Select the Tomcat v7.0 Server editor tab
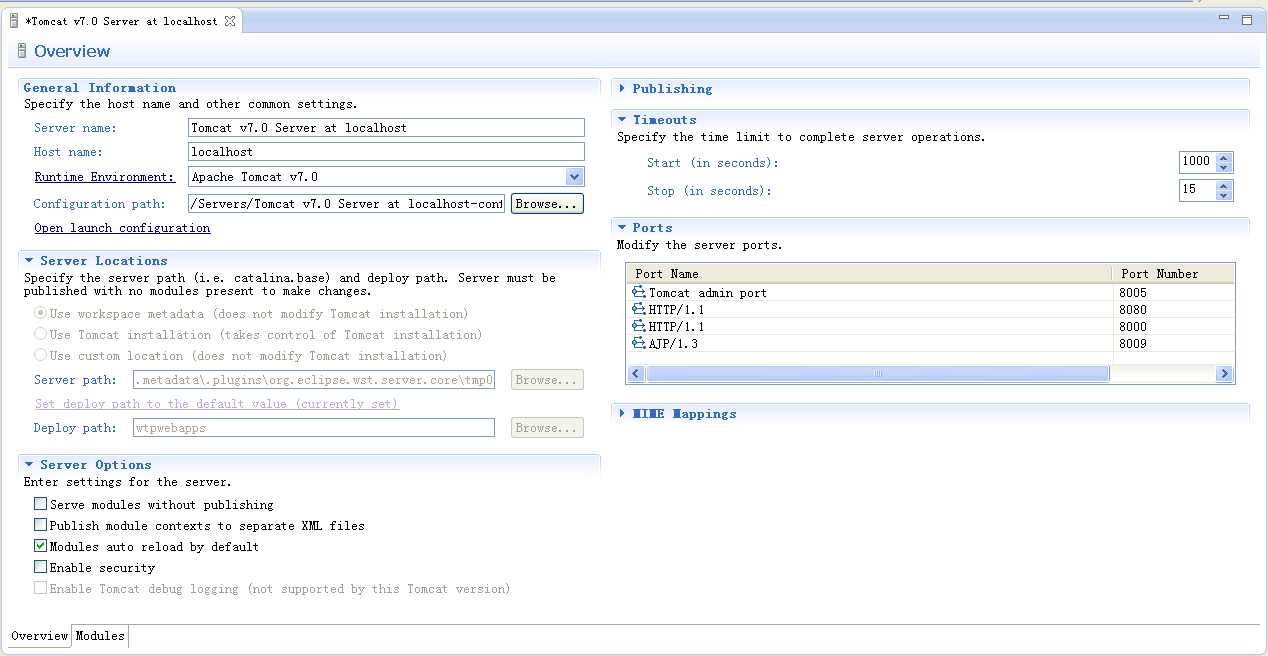Viewport: 1268px width, 656px height. click(121, 21)
